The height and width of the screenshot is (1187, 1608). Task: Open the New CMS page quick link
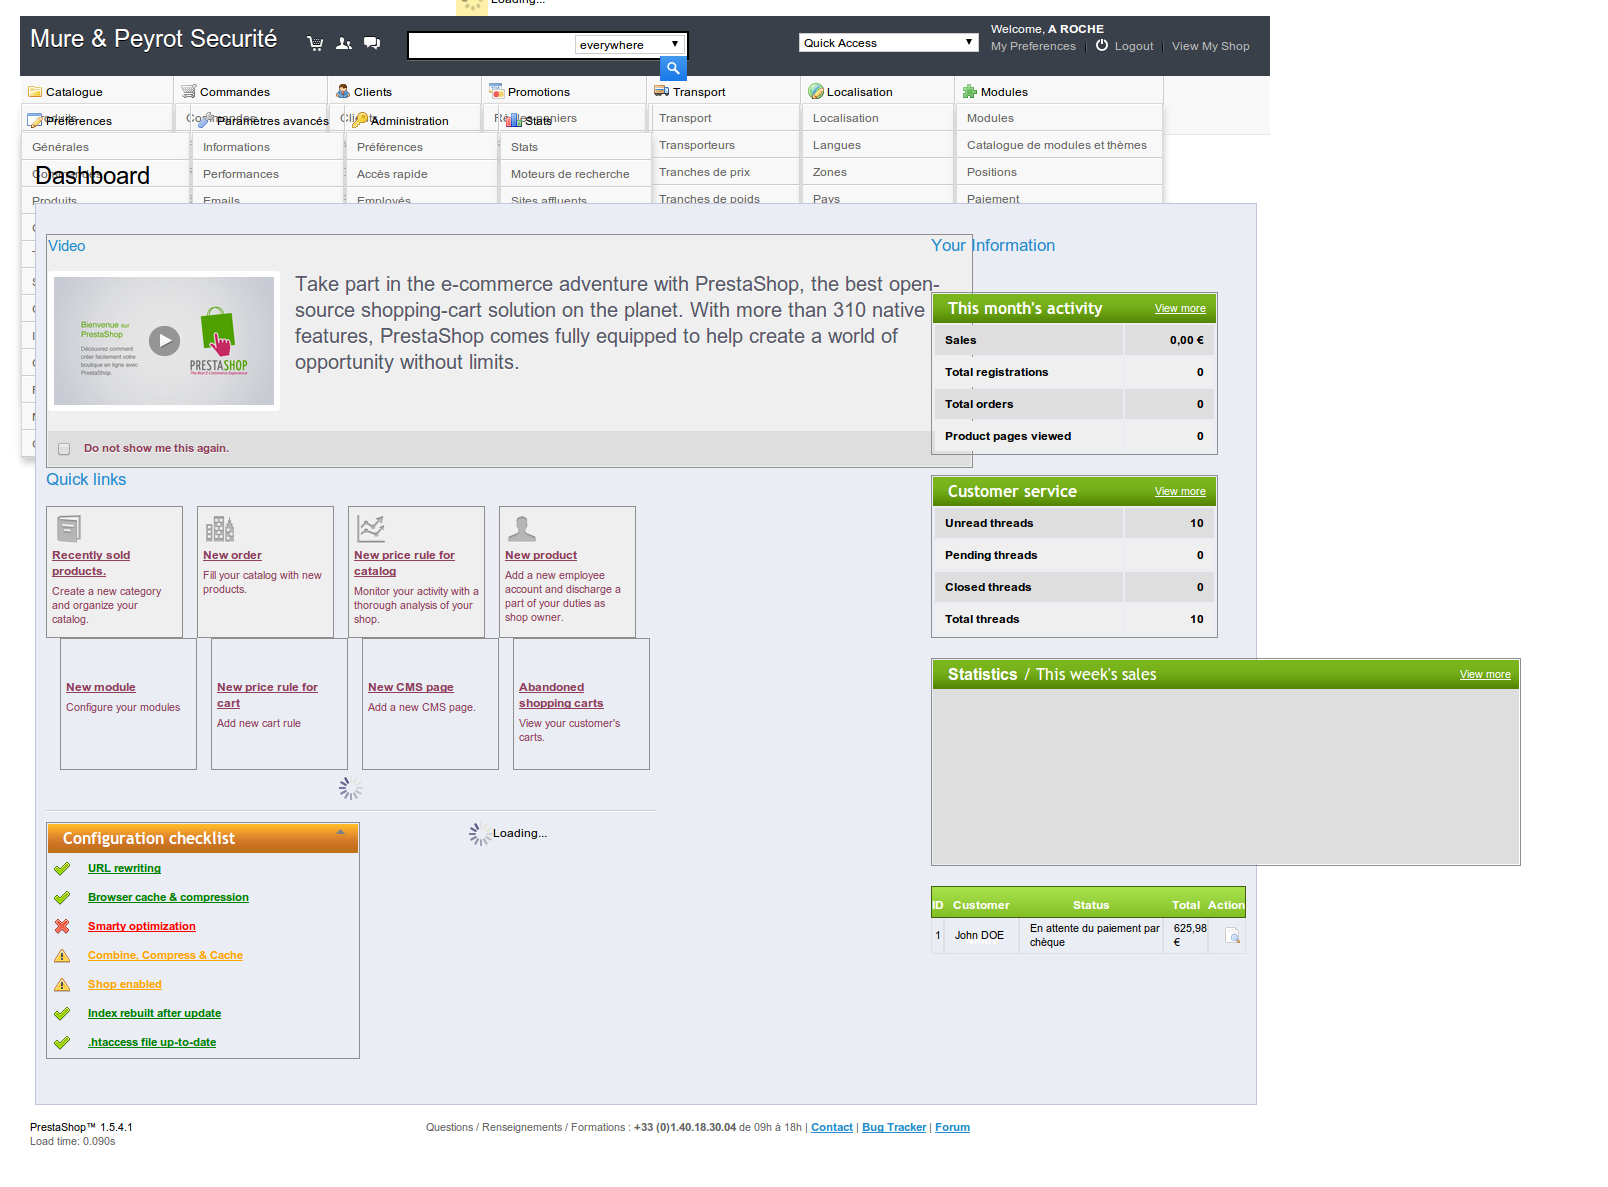pyautogui.click(x=410, y=687)
